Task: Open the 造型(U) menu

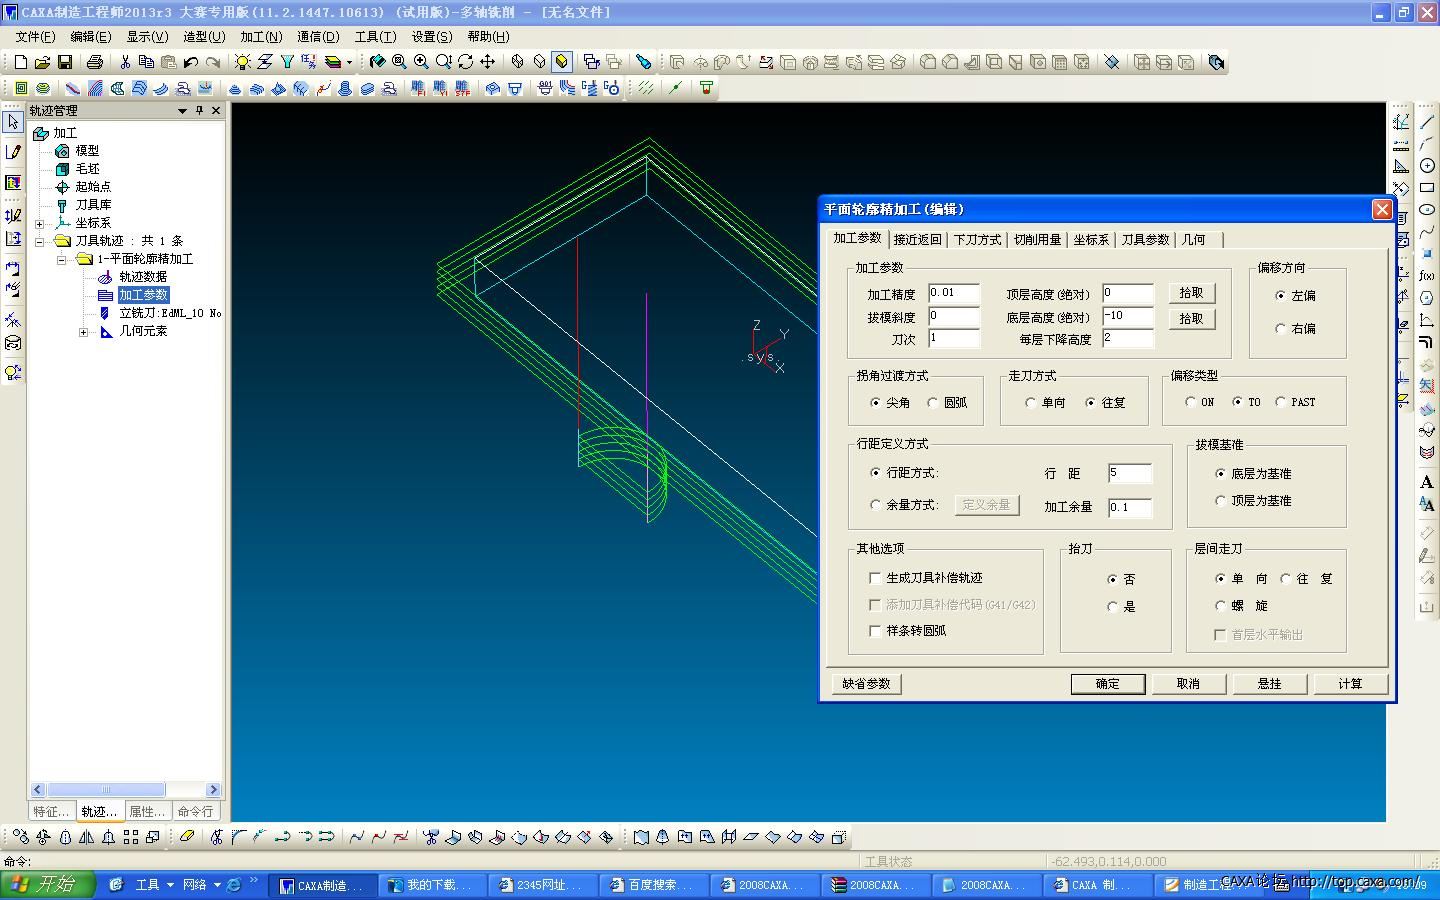Action: 204,36
